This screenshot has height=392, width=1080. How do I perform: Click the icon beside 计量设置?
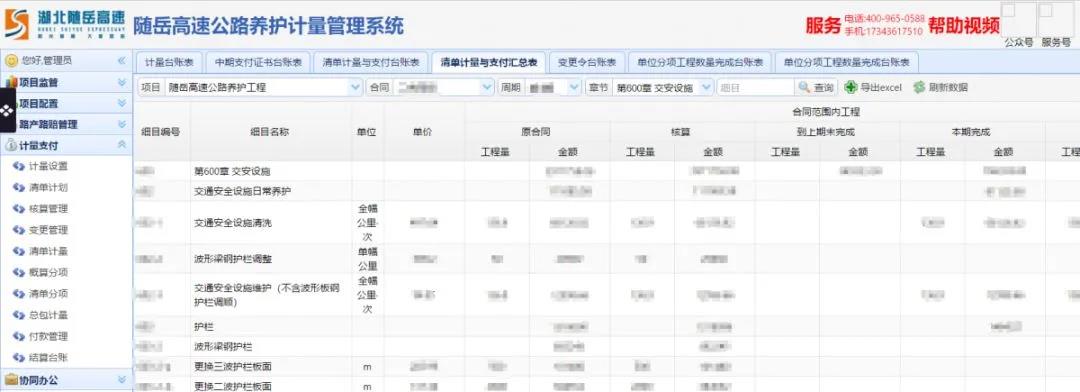(x=19, y=166)
